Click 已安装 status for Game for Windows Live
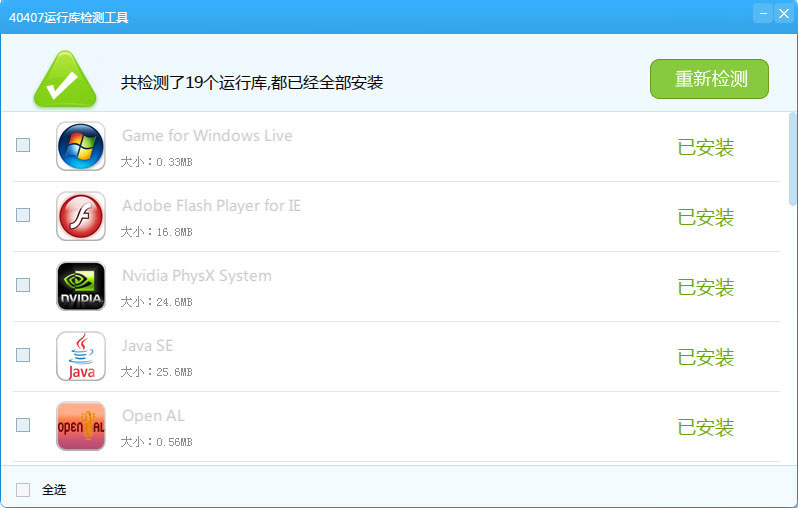Viewport: 798px width, 508px height. [705, 148]
